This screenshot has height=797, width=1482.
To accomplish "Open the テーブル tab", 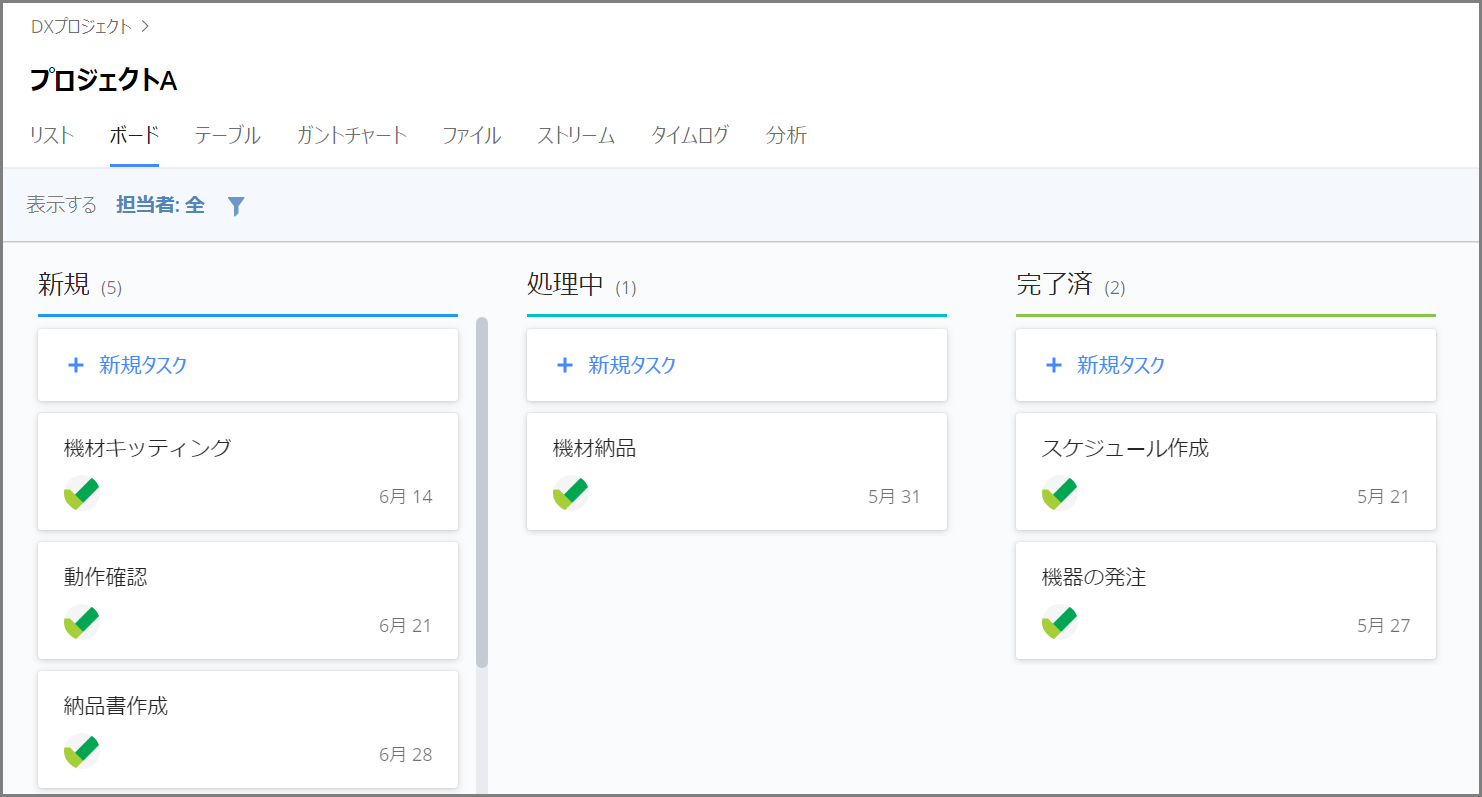I will (x=227, y=135).
